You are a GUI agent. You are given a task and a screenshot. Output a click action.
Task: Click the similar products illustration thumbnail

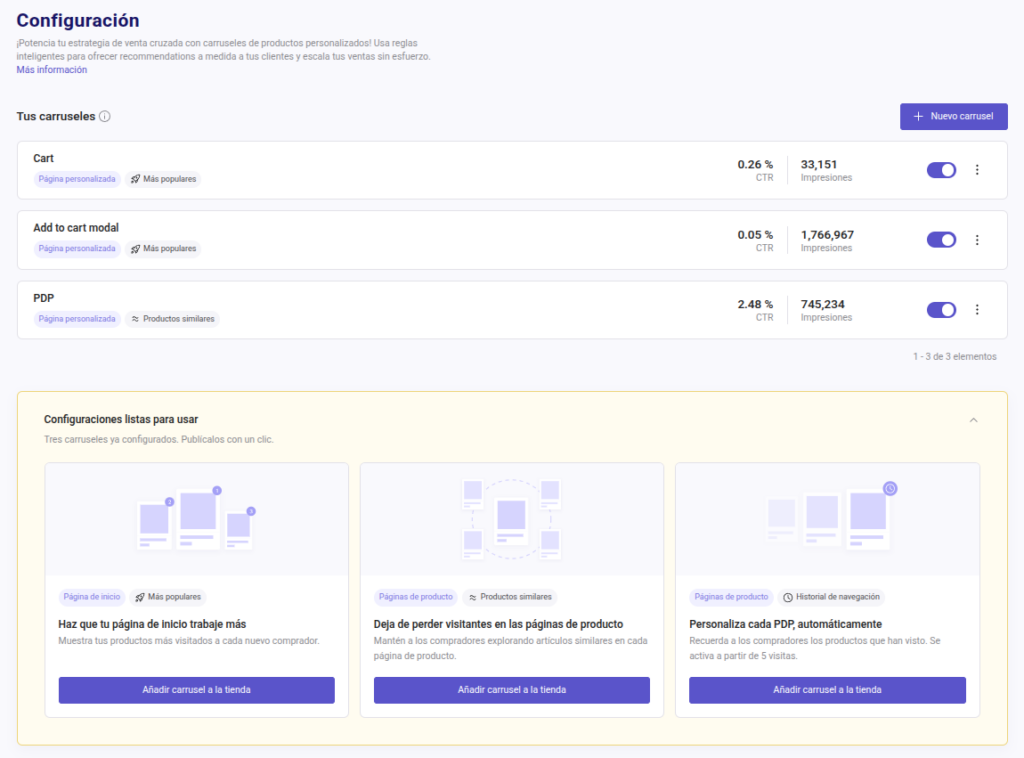coord(512,520)
